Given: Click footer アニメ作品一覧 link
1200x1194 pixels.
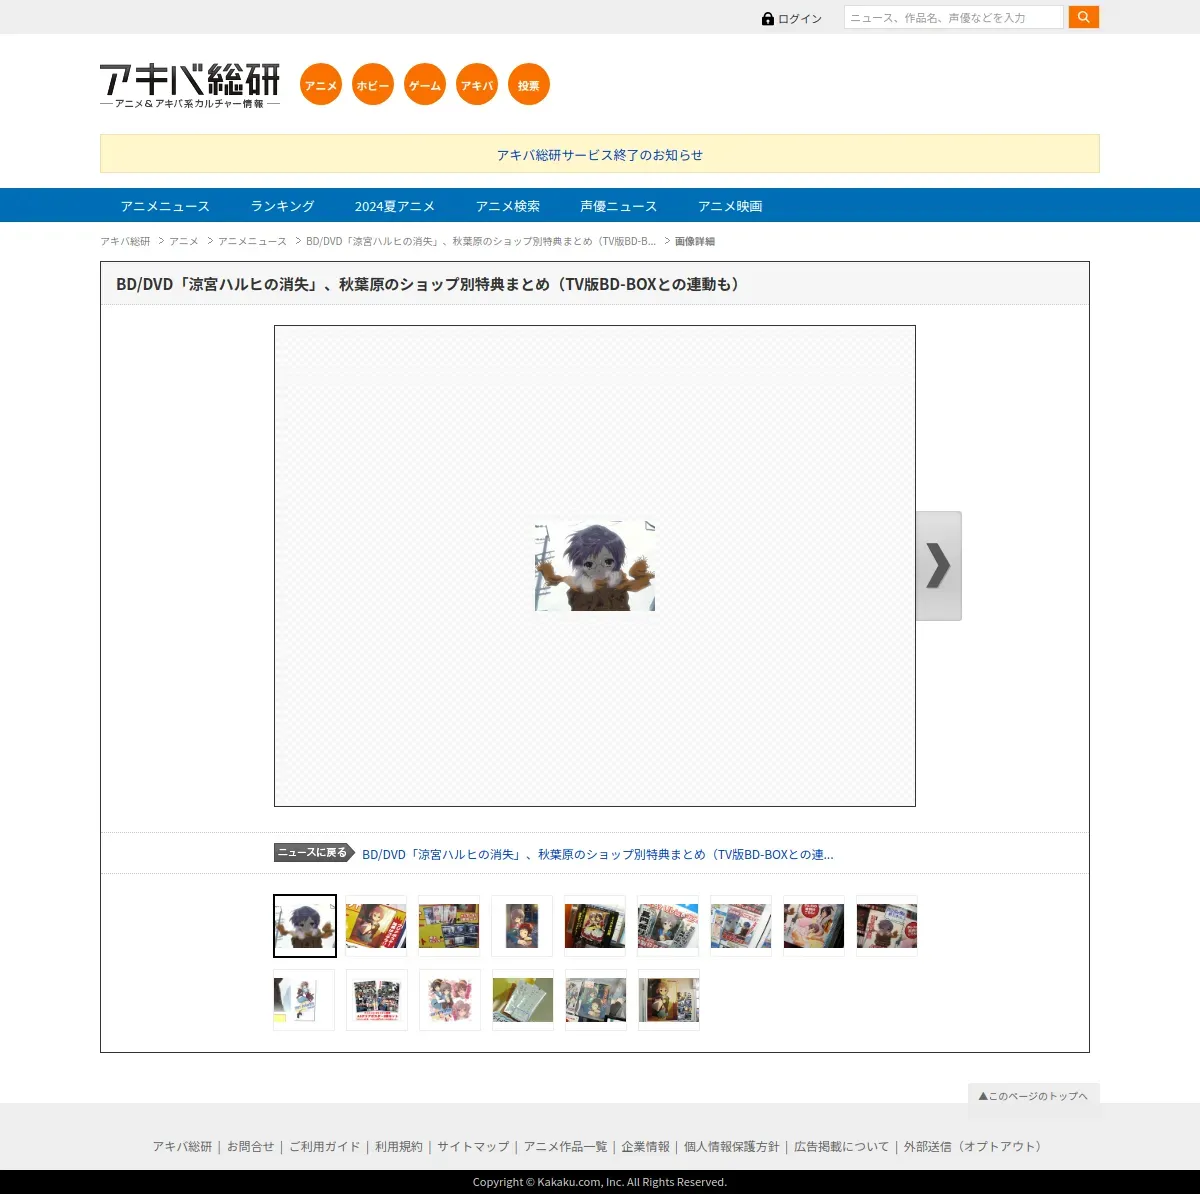Looking at the screenshot, I should click(565, 1147).
